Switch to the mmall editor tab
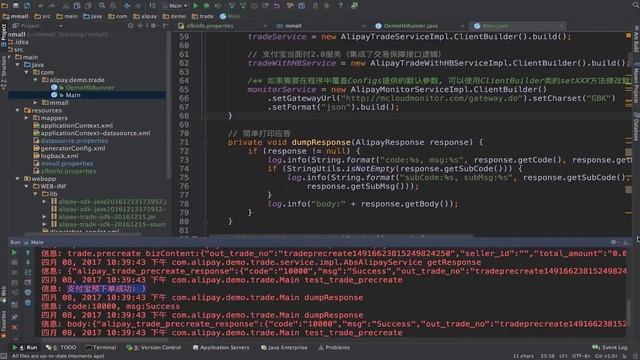Viewport: 640px width, 360px height. [321, 26]
